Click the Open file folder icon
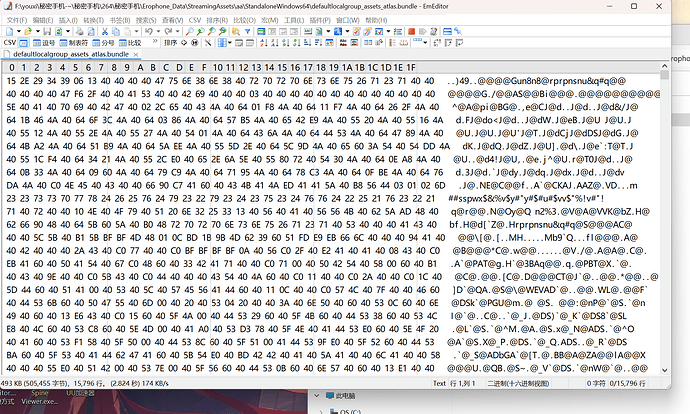This screenshot has width=690, height=414. [28, 31]
